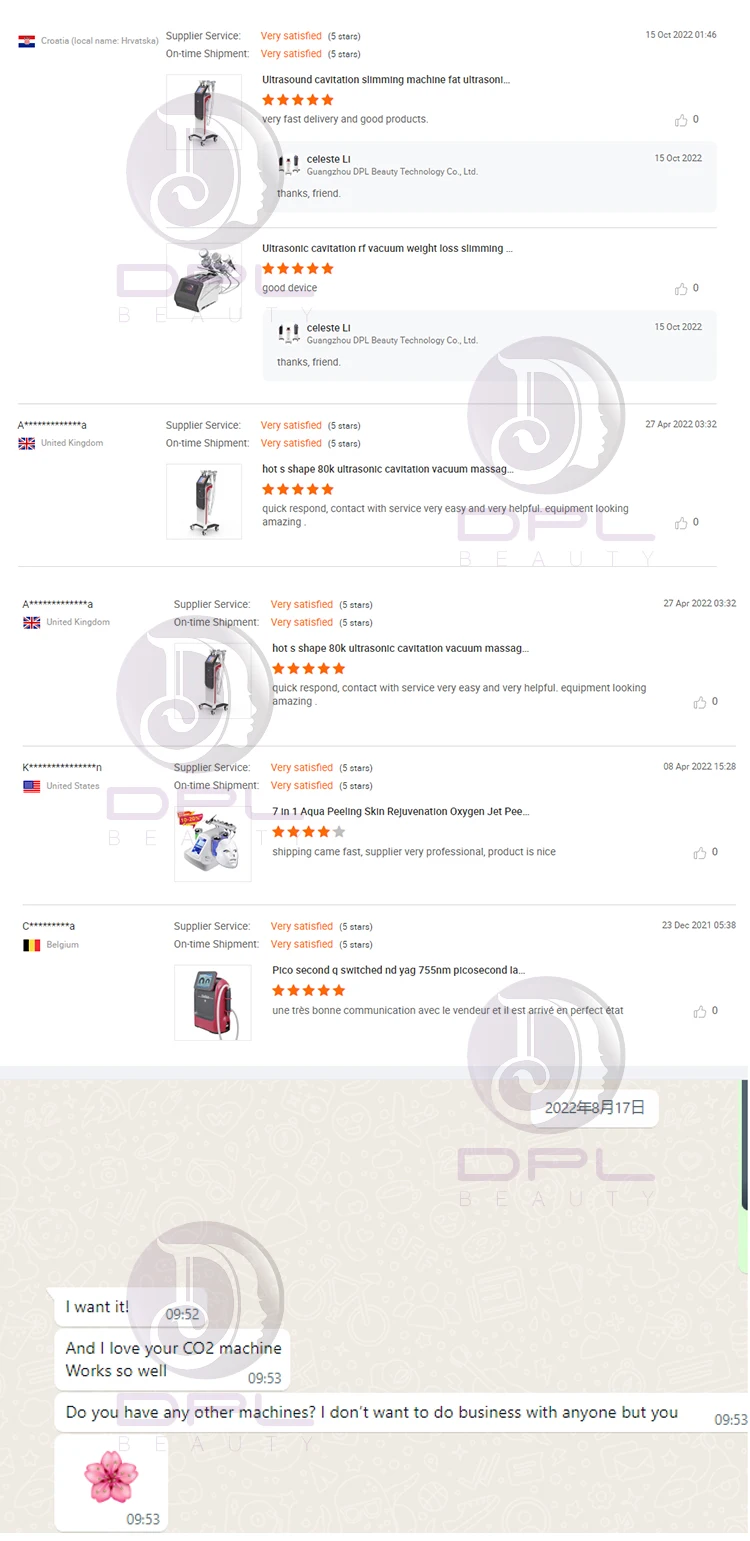The width and height of the screenshot is (750, 1541).
Task: Click the Belgium flag icon
Action: click(x=32, y=945)
